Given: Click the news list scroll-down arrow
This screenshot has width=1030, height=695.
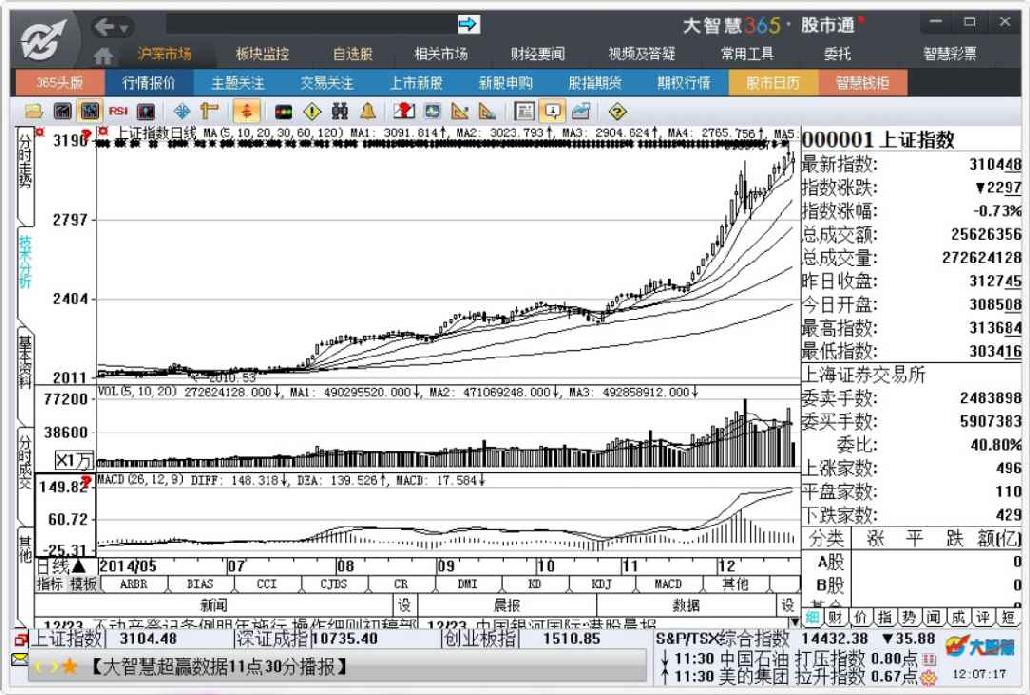Looking at the screenshot, I should (794, 621).
